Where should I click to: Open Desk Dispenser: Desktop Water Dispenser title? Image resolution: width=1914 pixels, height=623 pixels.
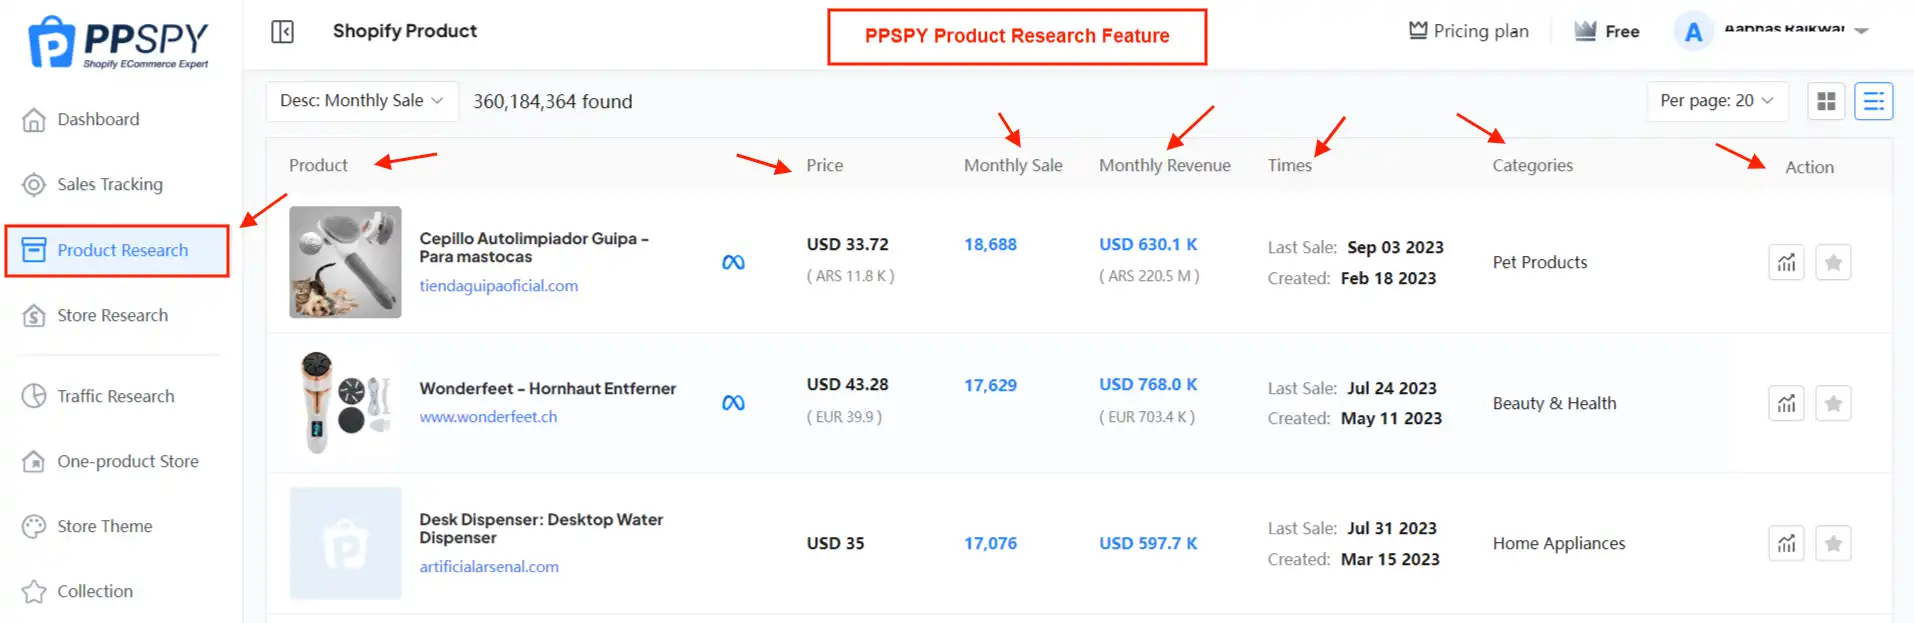tap(541, 528)
